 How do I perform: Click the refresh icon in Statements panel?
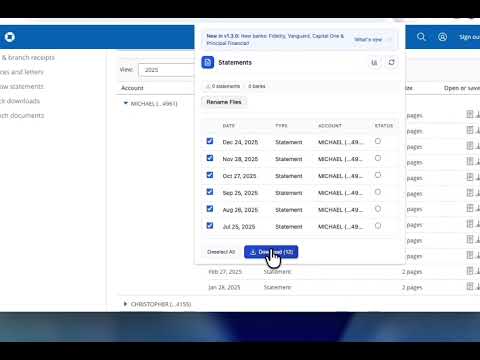point(392,62)
